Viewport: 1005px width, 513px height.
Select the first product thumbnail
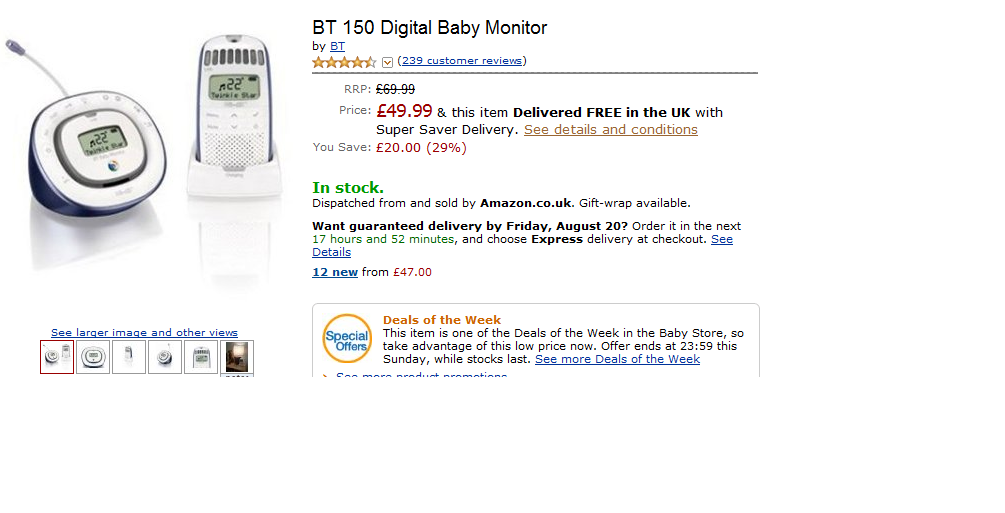(57, 357)
